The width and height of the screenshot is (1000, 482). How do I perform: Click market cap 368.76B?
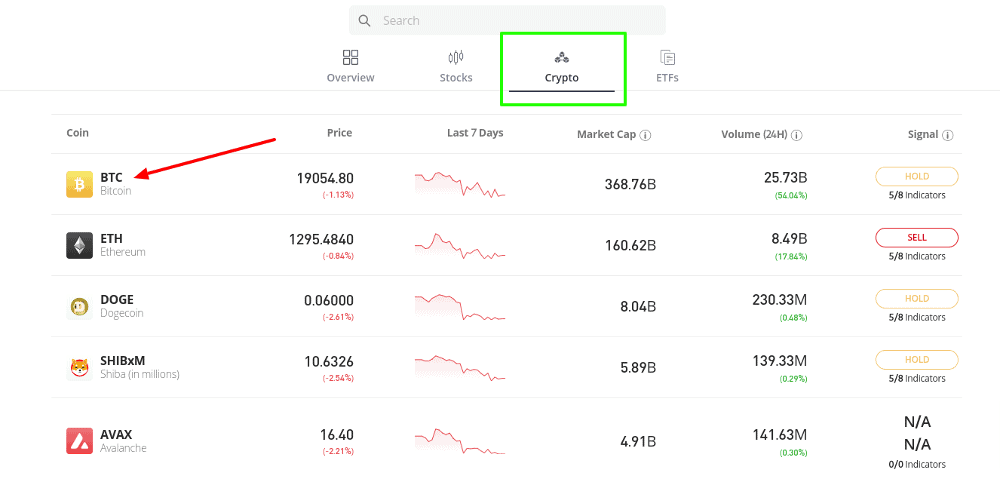point(630,185)
